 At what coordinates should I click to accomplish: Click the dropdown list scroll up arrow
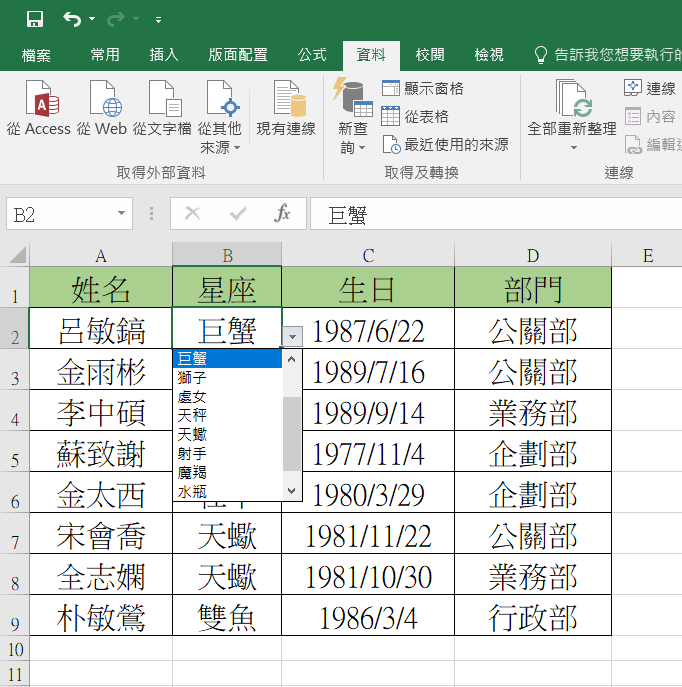tap(292, 359)
